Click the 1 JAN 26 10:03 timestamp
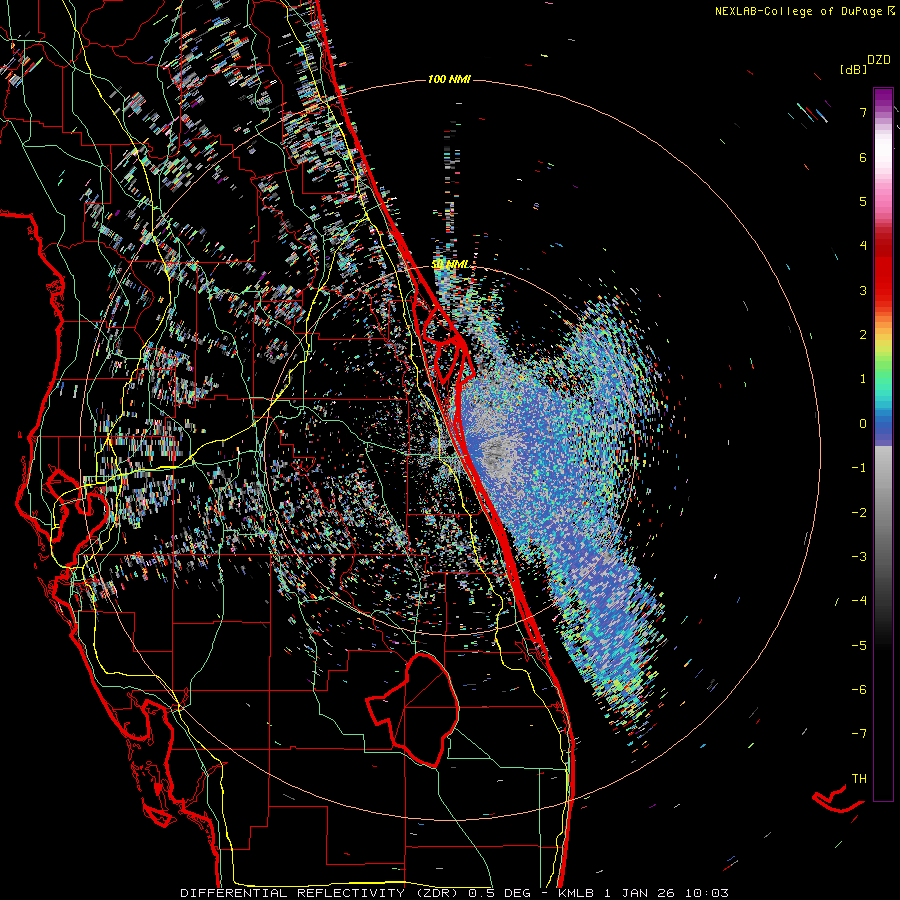 [x=666, y=893]
